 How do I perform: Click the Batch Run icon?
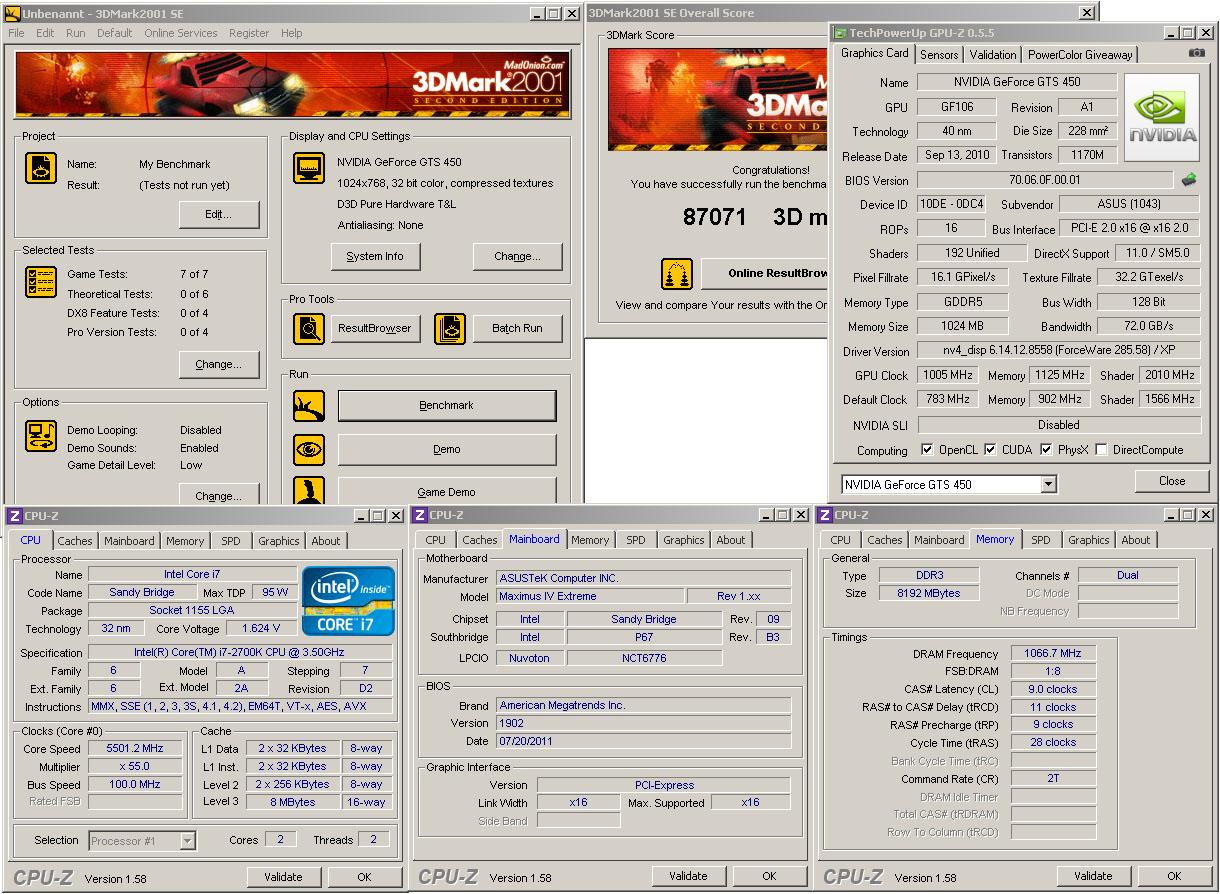pyautogui.click(x=450, y=328)
